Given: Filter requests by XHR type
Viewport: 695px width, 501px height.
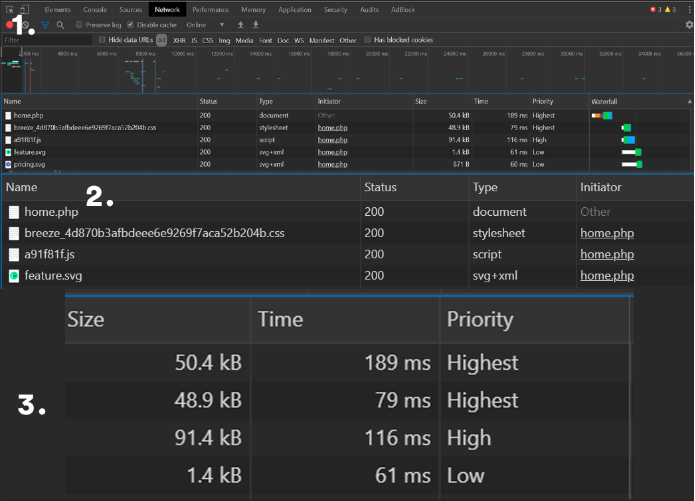Looking at the screenshot, I should [x=179, y=40].
